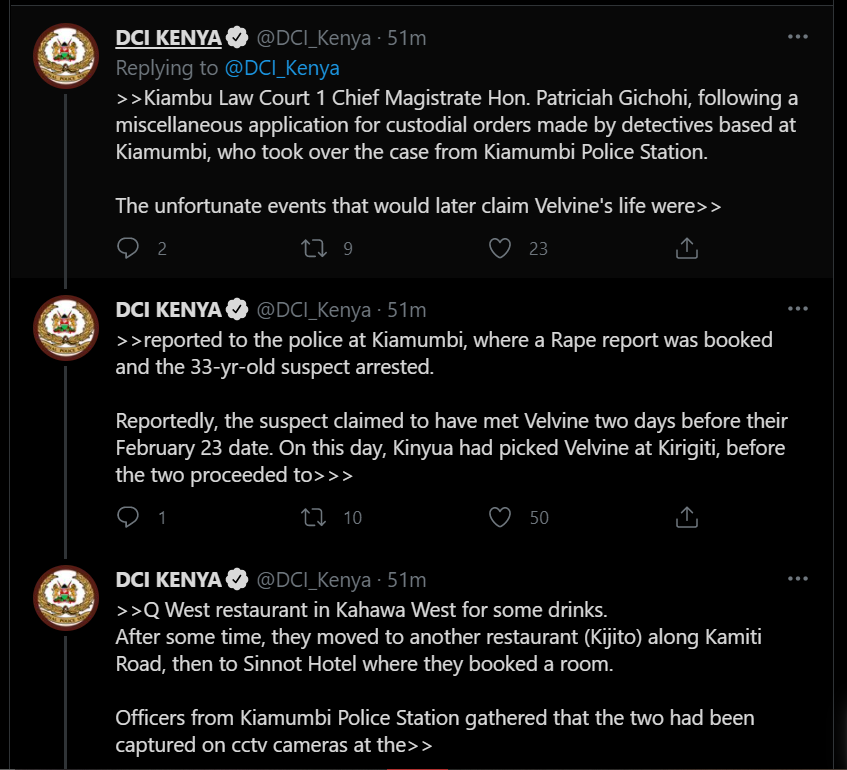Image resolution: width=847 pixels, height=770 pixels.
Task: Open DCI KENYA name on Q West tweet
Action: pos(168,580)
